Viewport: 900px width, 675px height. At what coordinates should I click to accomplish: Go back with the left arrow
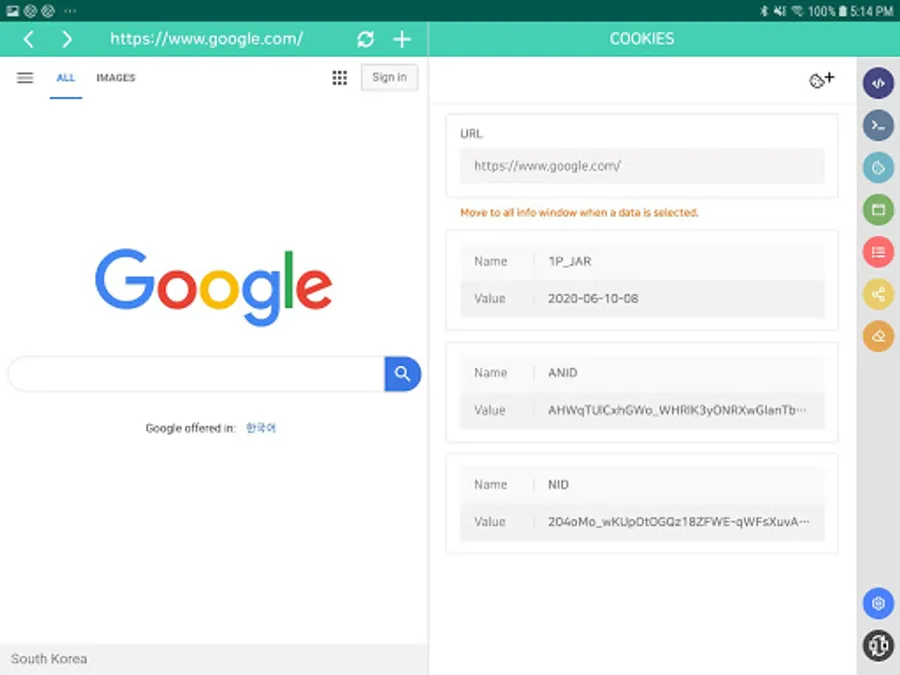(29, 39)
